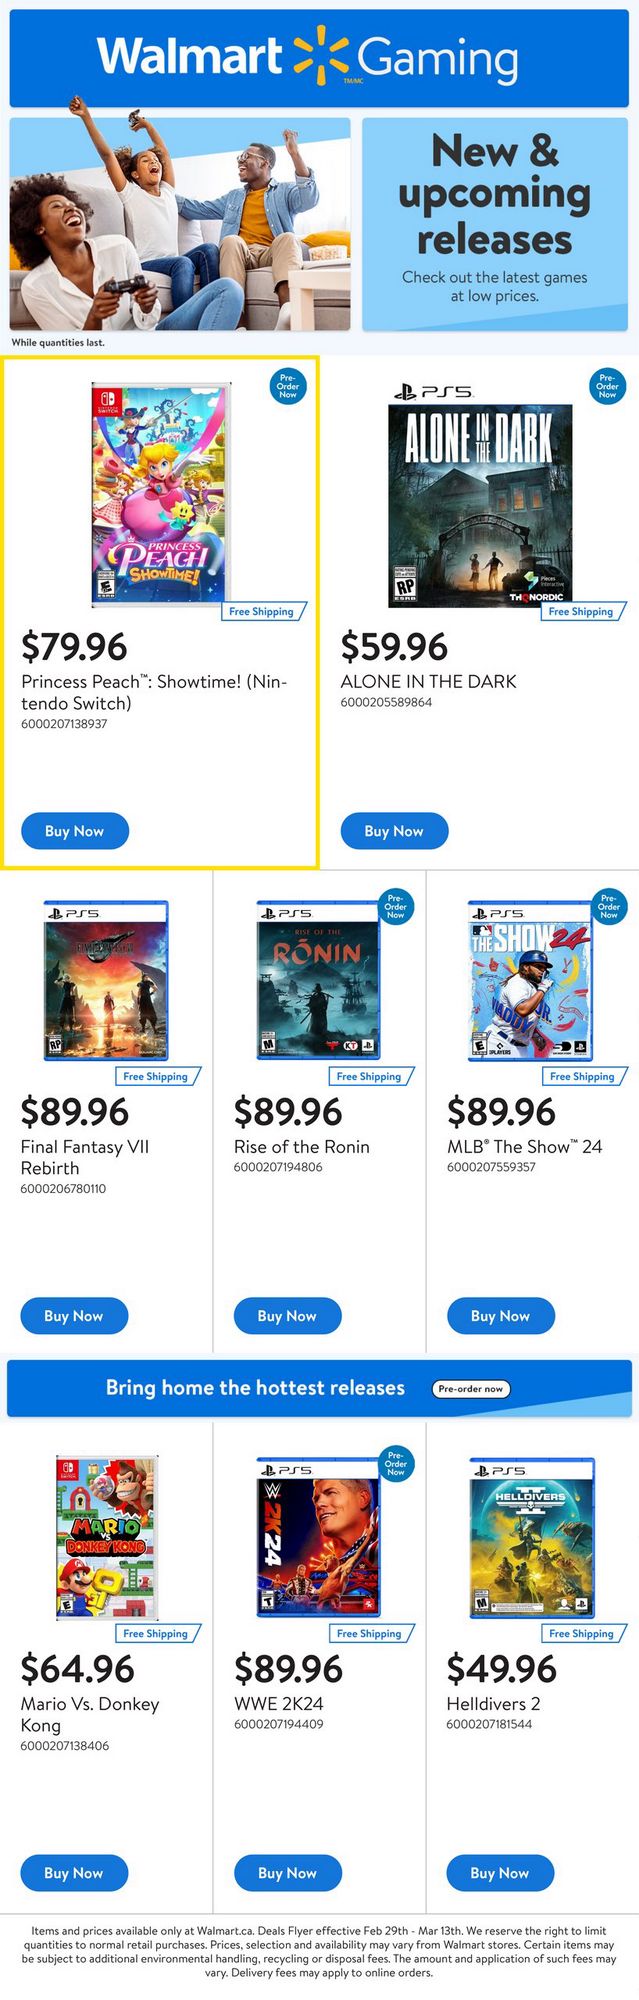Click Pre-Order Now badge on Rise of the Ronin
The width and height of the screenshot is (639, 2000).
[x=395, y=906]
